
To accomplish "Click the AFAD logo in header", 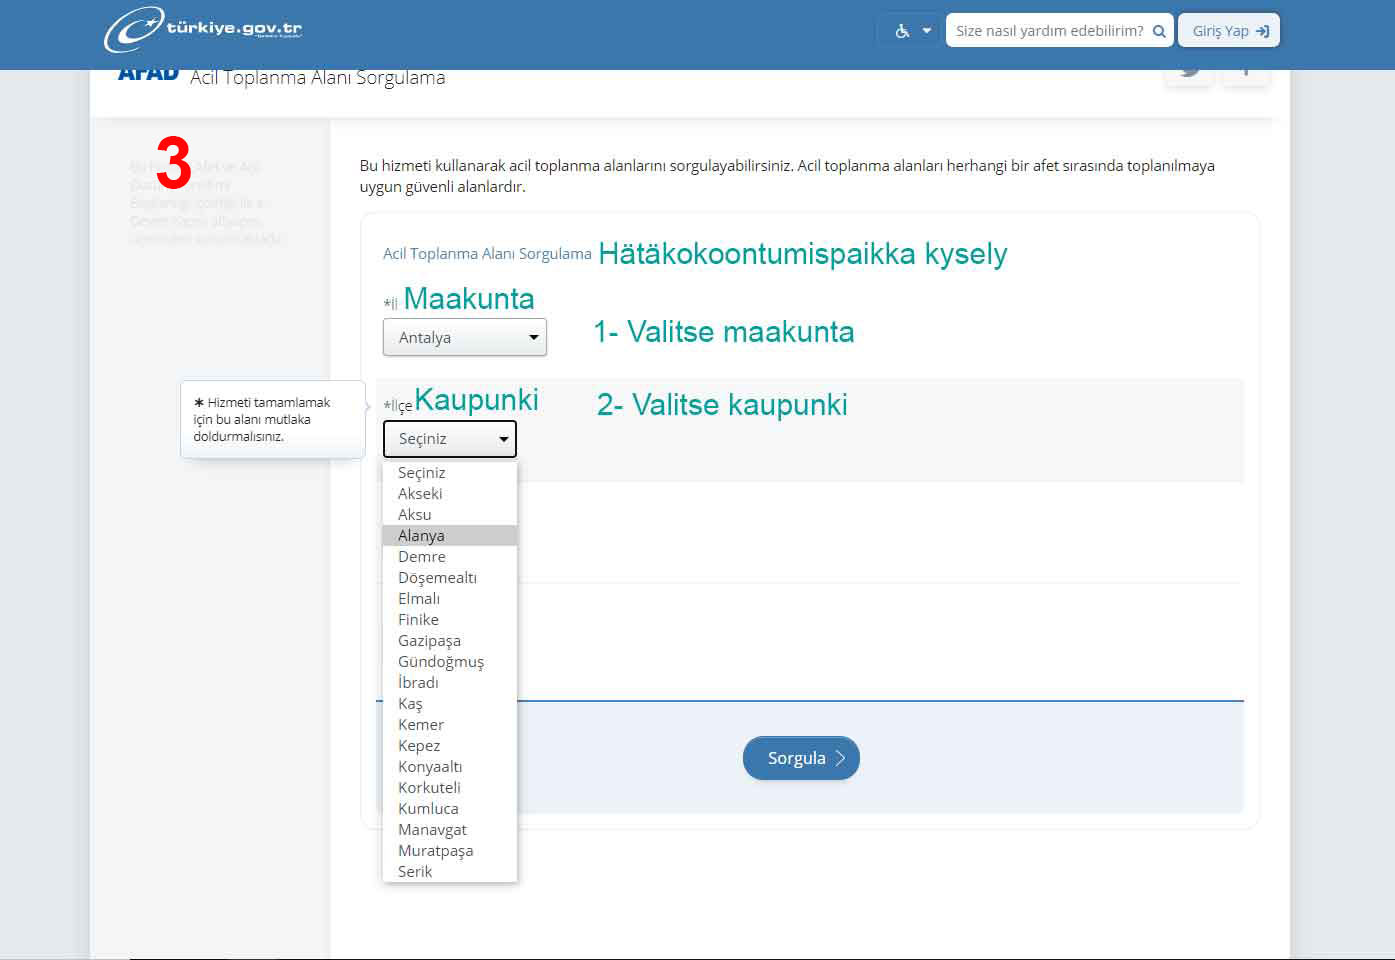I will 148,75.
